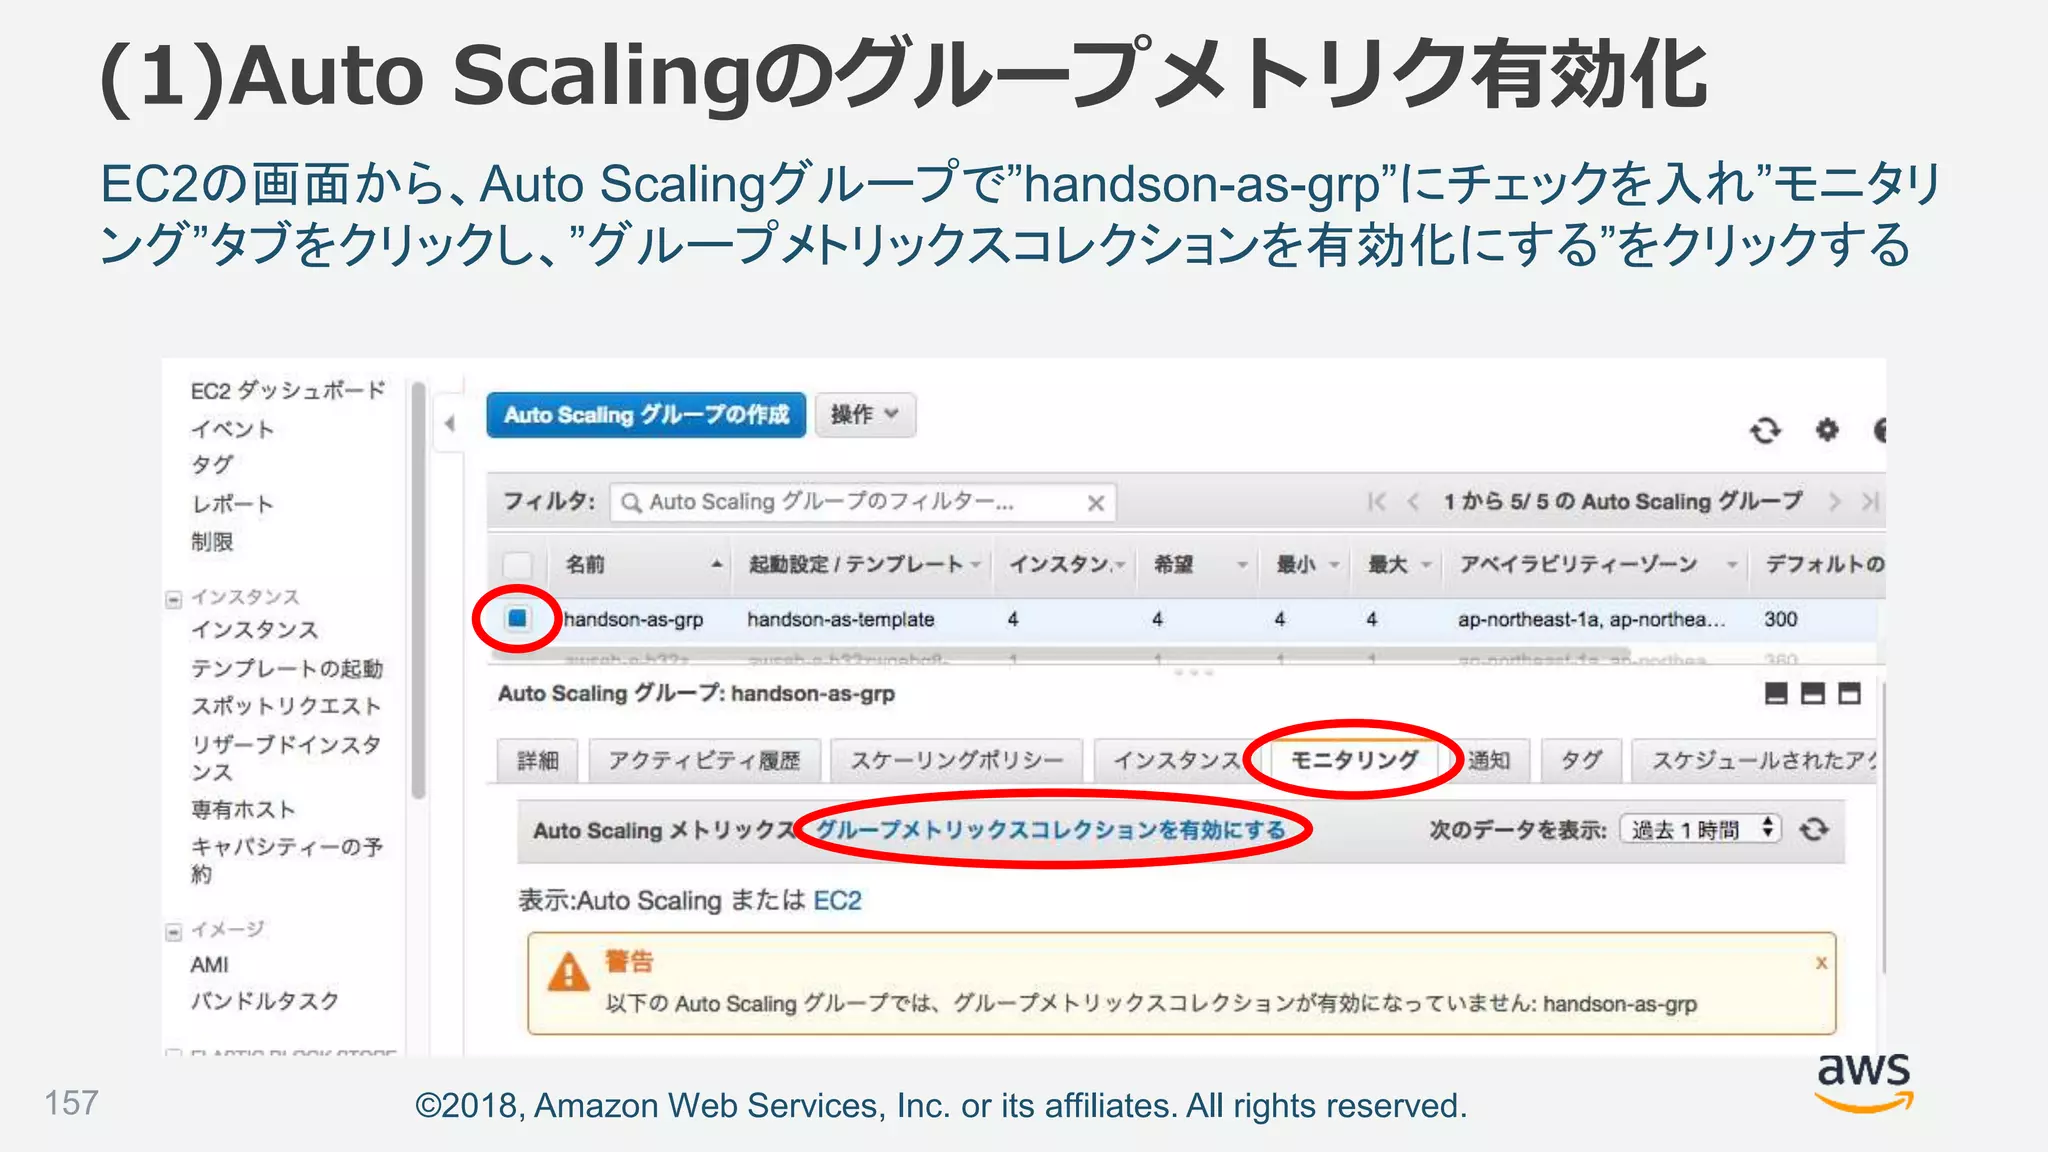Go to last page of groups
This screenshot has width=2048, height=1152.
pyautogui.click(x=1870, y=502)
